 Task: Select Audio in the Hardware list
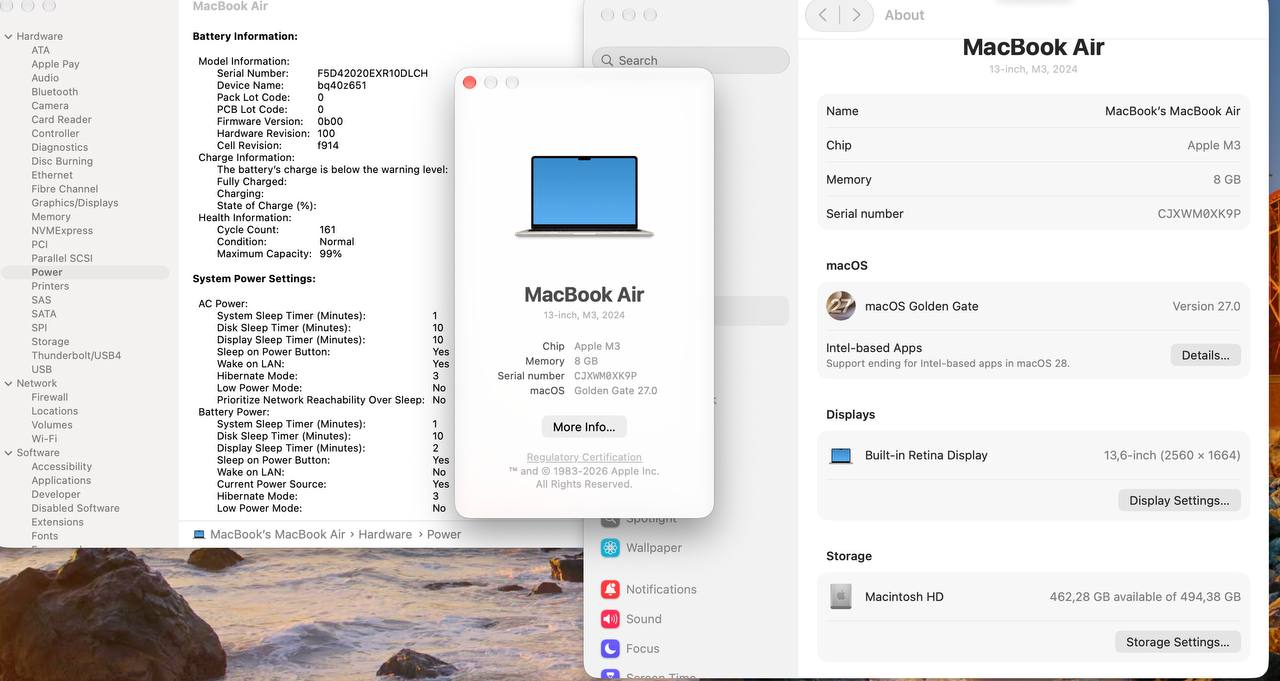[x=45, y=78]
